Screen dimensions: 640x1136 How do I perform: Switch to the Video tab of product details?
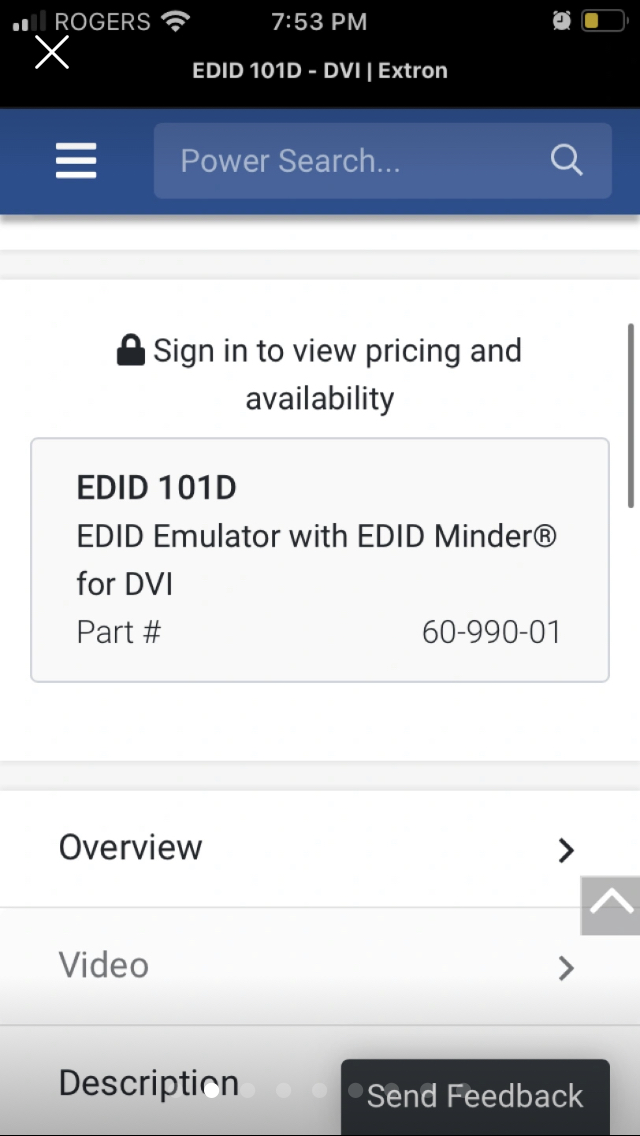tap(320, 966)
